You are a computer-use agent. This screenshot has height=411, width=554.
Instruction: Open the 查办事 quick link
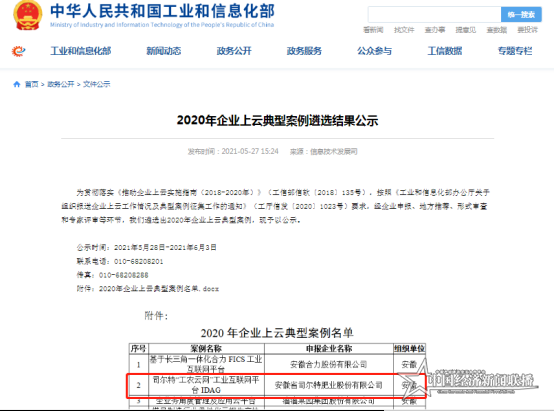435,30
